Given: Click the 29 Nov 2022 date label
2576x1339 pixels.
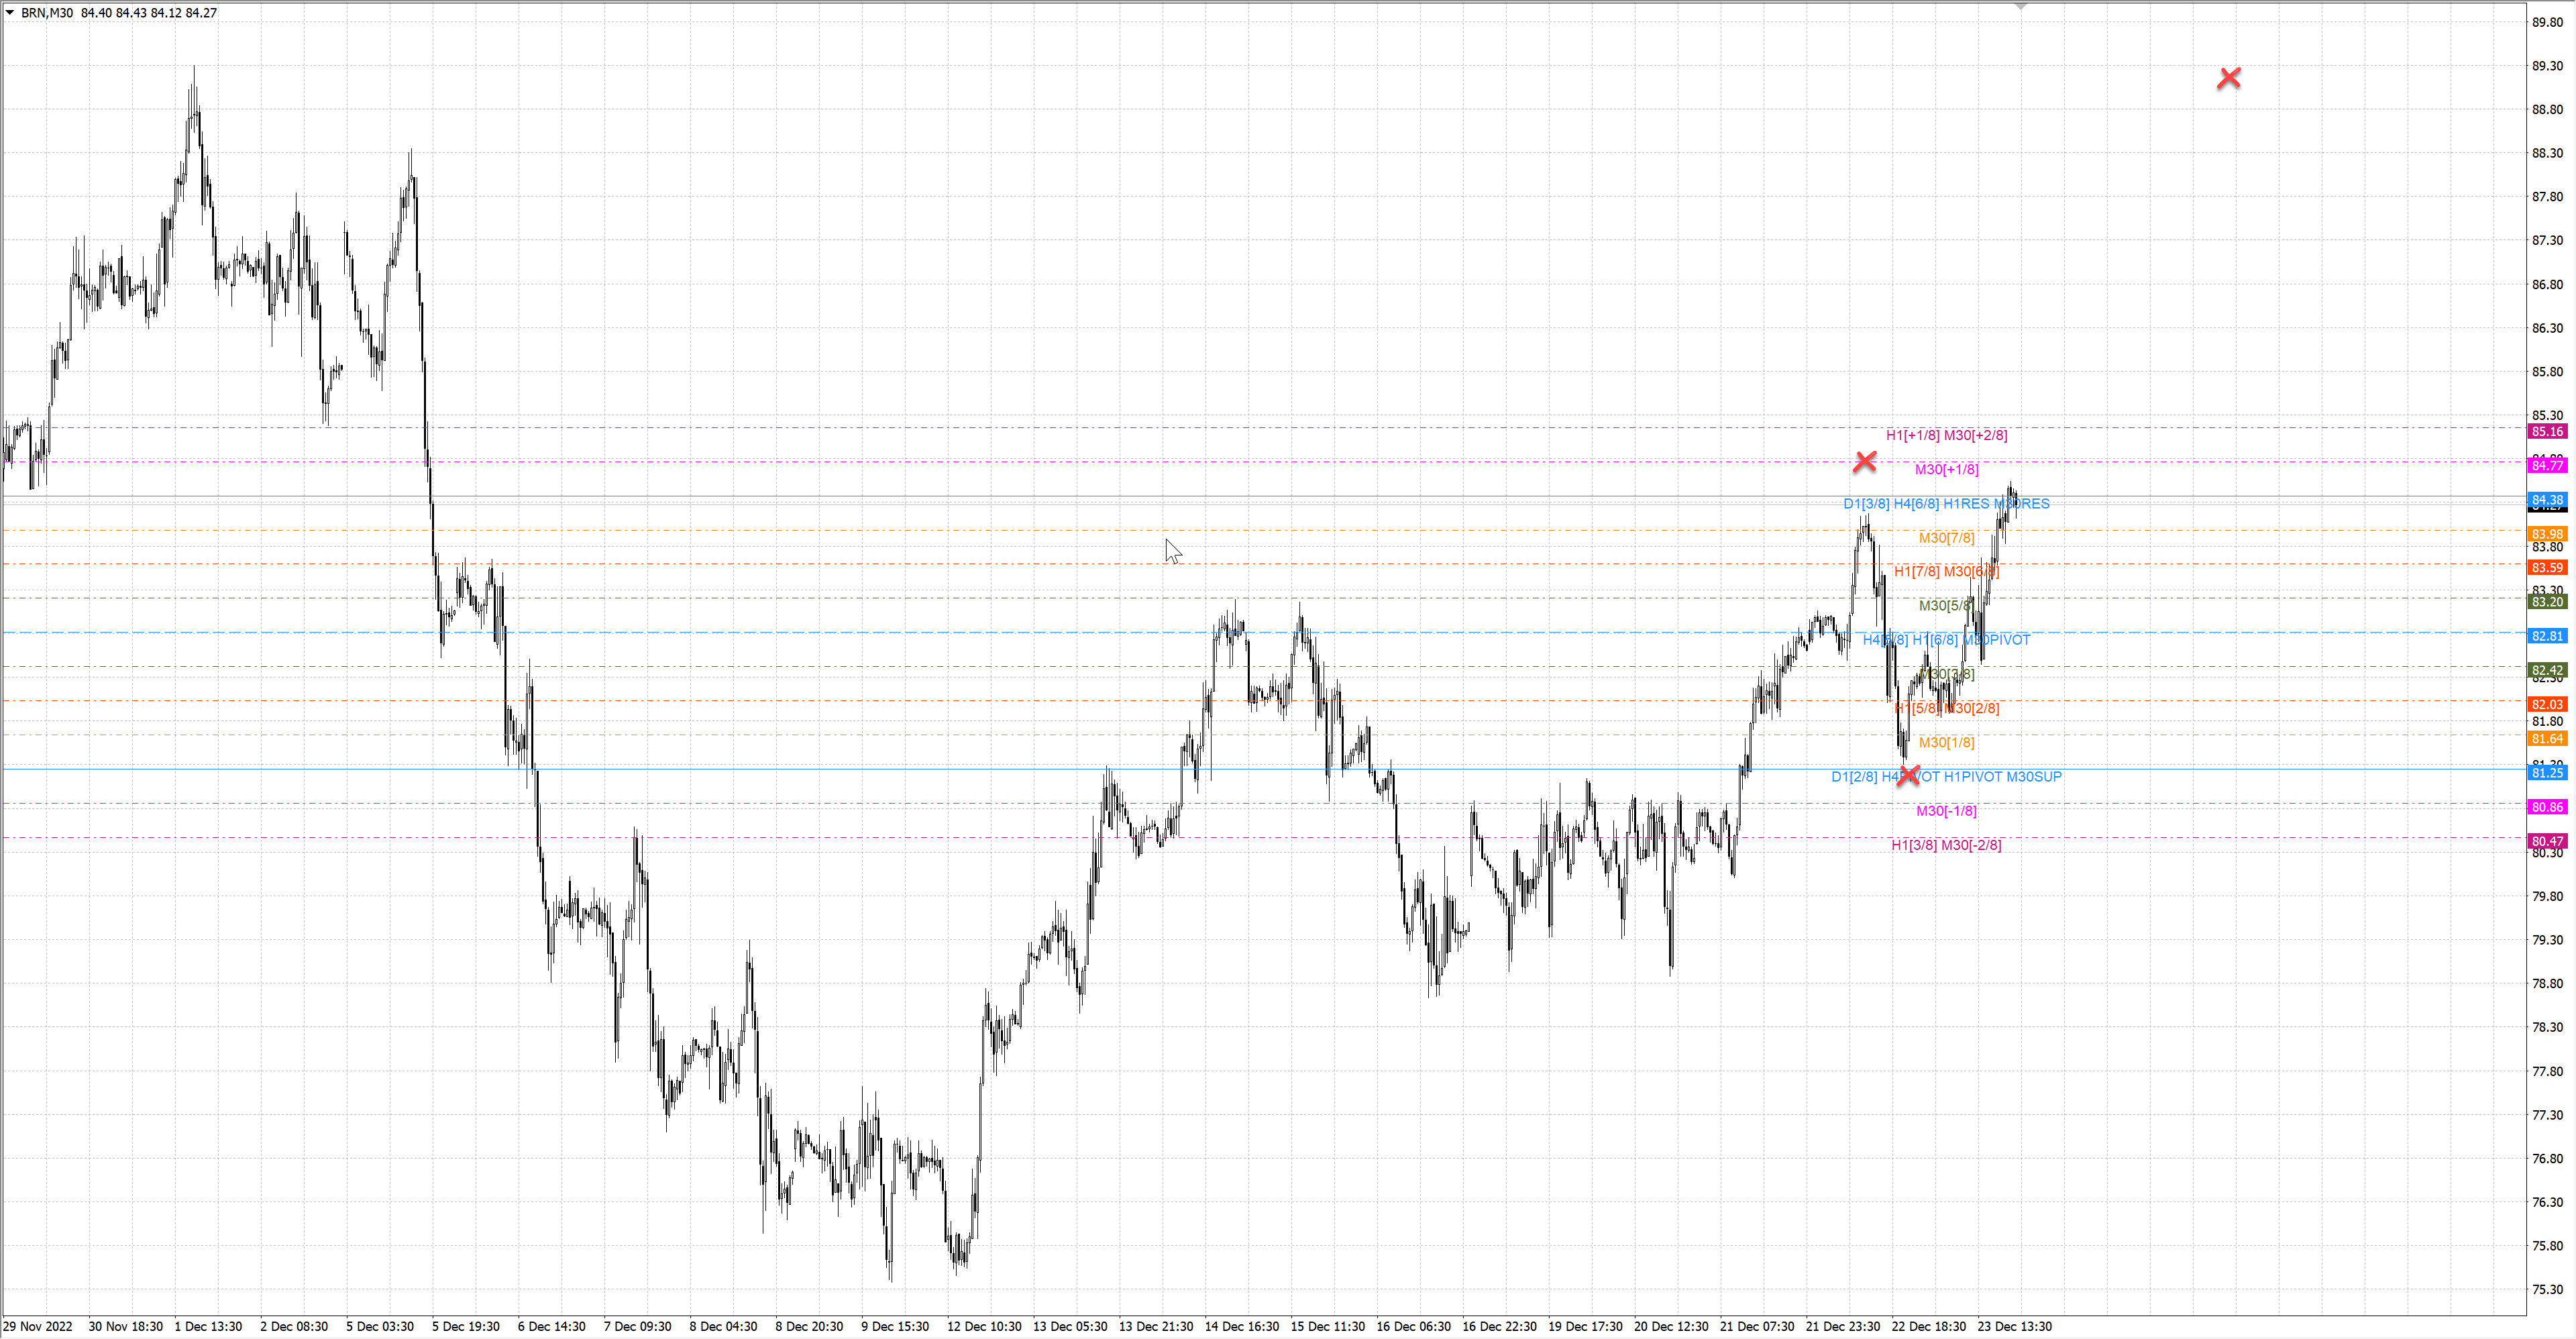Looking at the screenshot, I should [38, 1327].
